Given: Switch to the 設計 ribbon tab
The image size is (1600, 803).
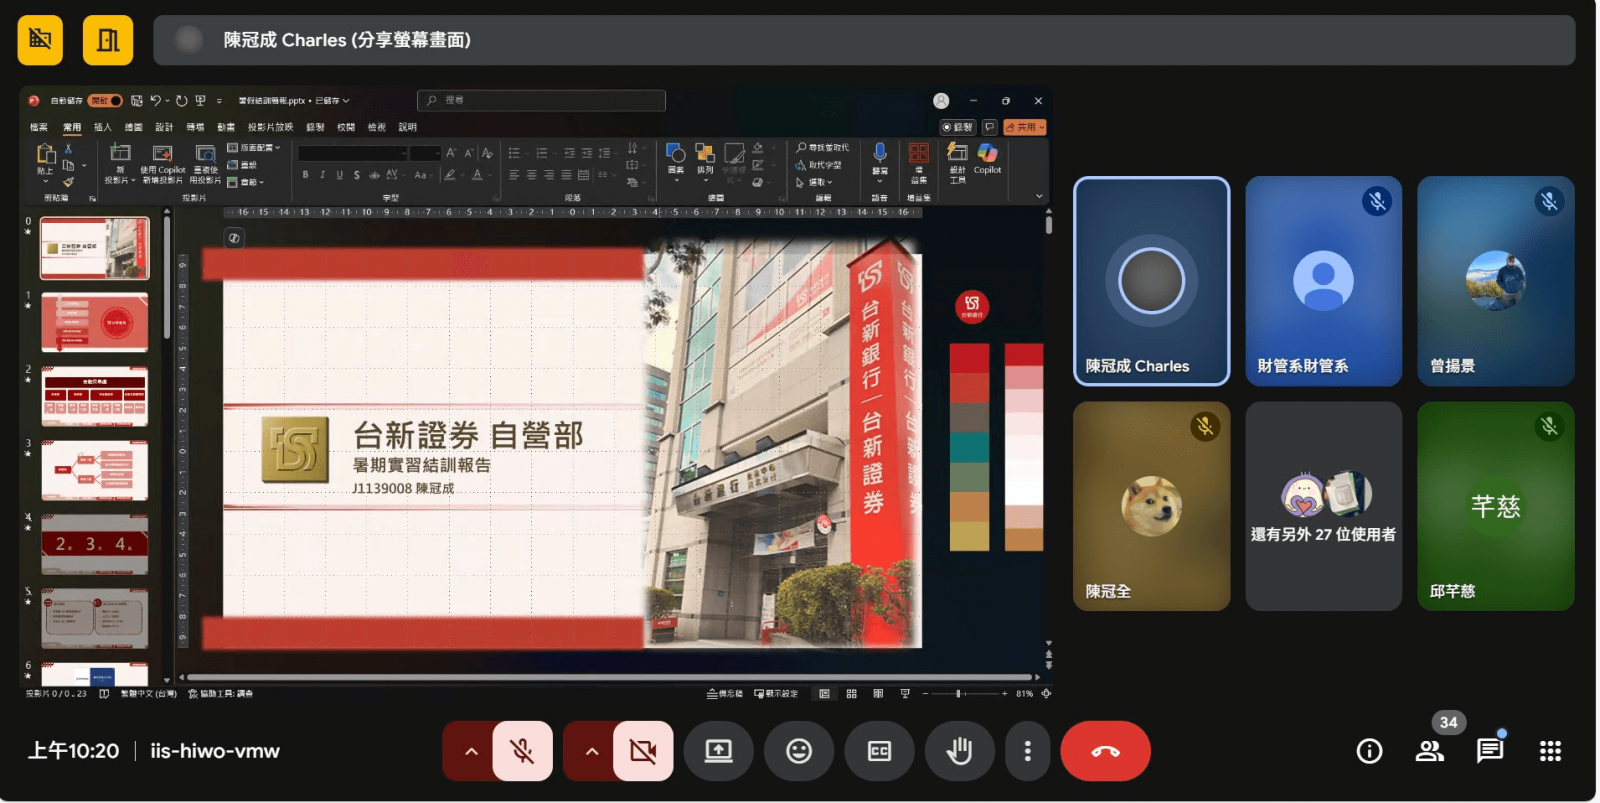Looking at the screenshot, I should (164, 127).
